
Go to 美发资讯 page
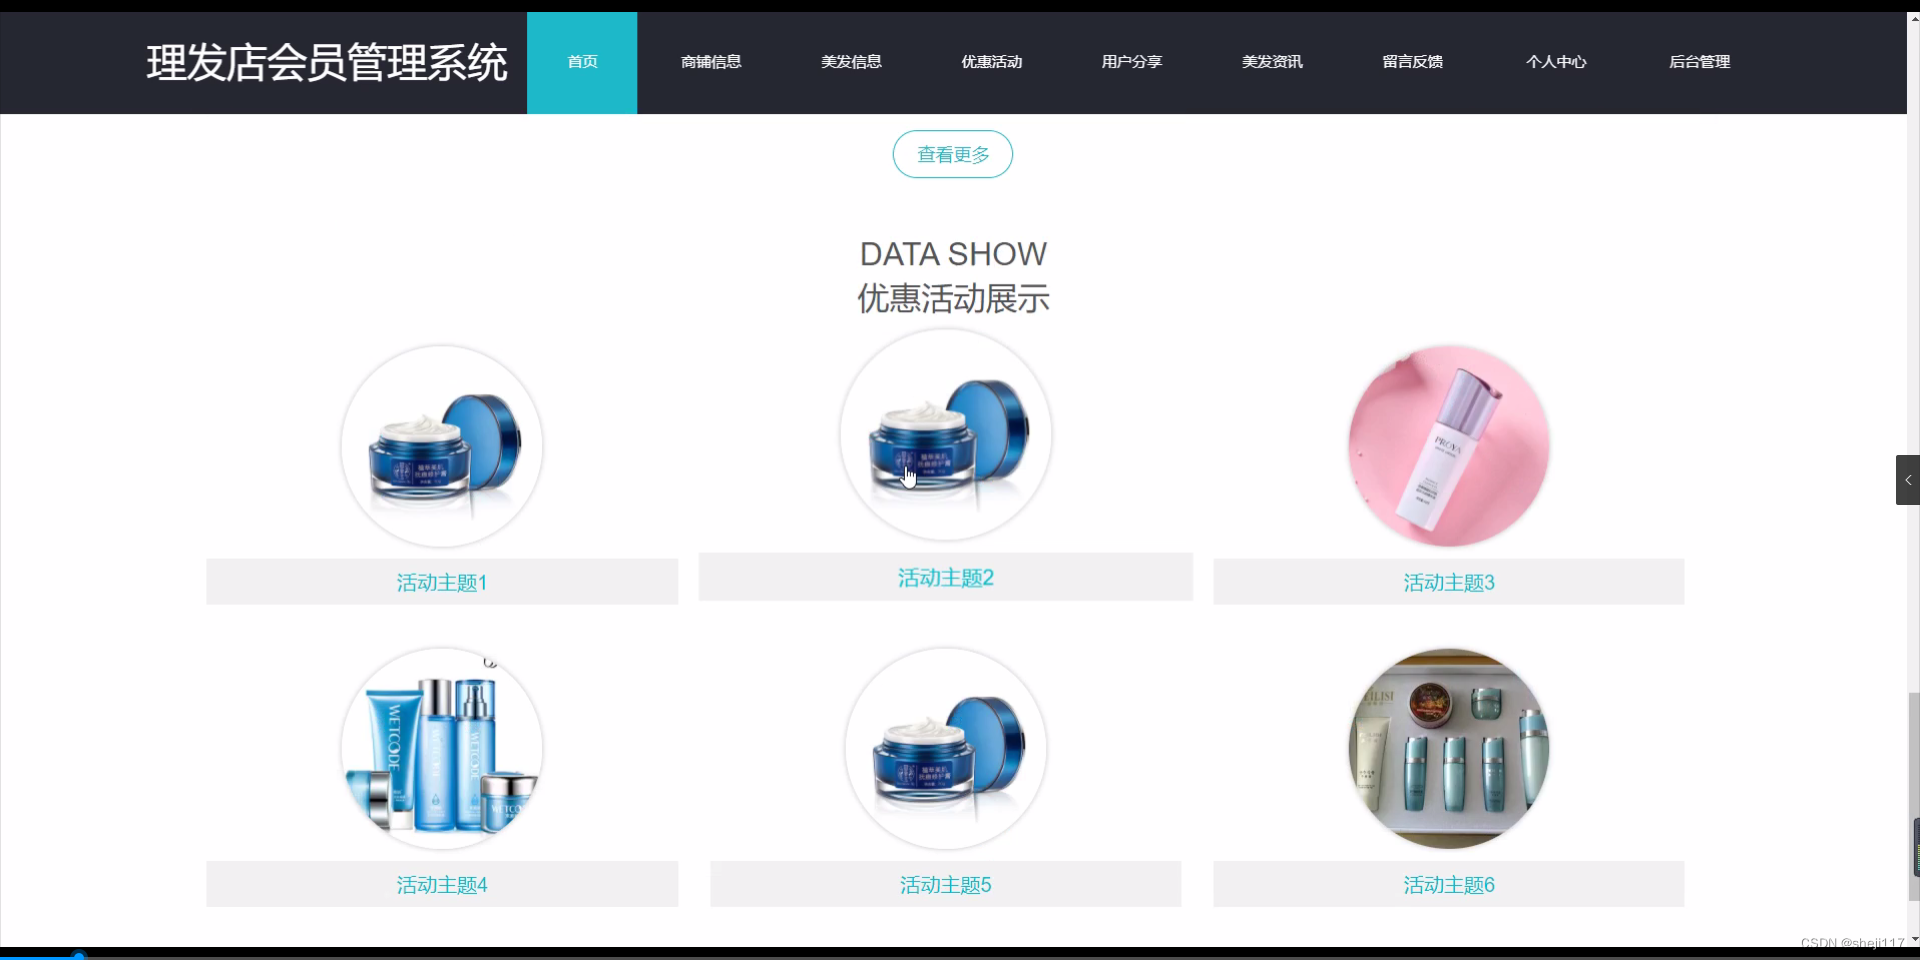(1272, 62)
